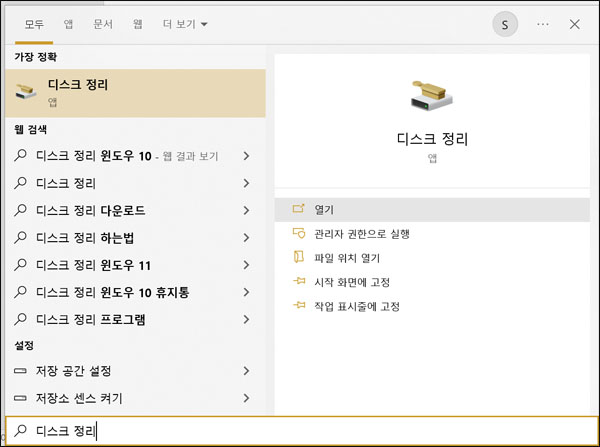Click magnifier icon in the search box
The image size is (600, 447).
(21, 431)
